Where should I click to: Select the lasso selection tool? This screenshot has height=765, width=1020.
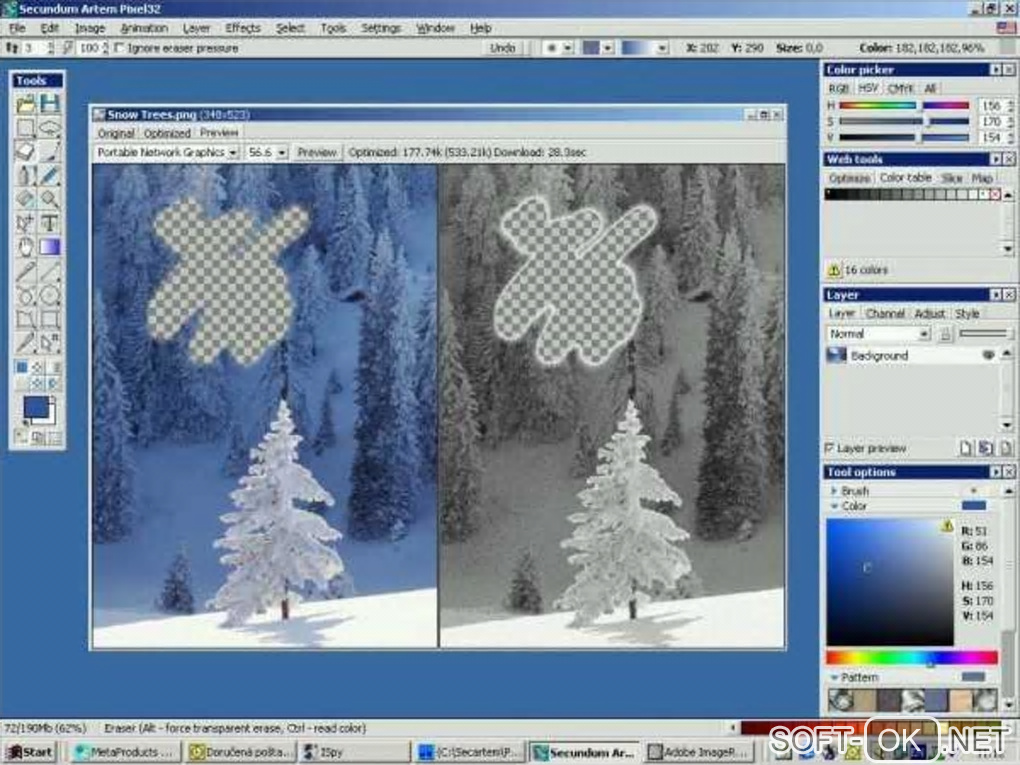point(49,128)
